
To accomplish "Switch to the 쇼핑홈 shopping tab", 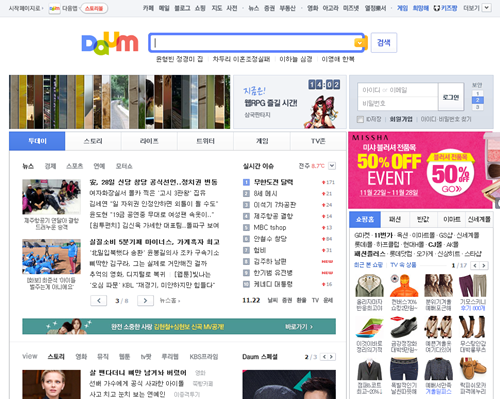I will (x=365, y=219).
